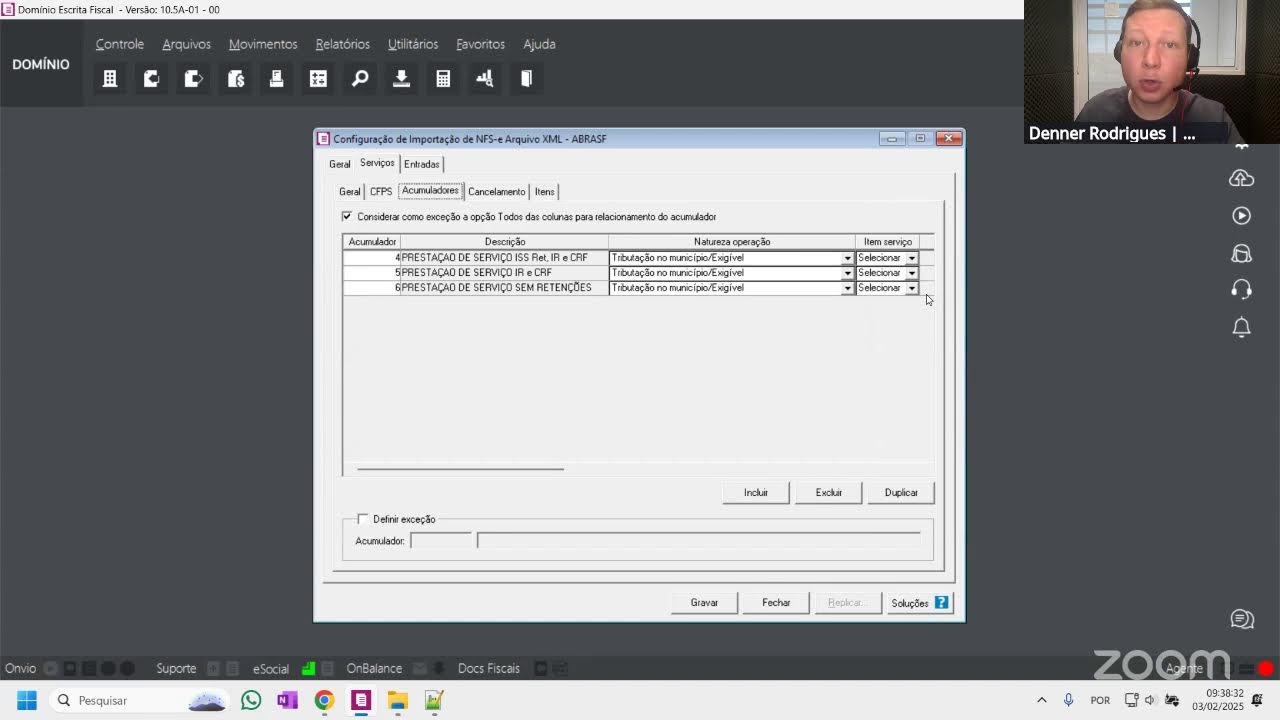This screenshot has height=720, width=1280.
Task: Open the math operations grid icon
Action: tap(318, 79)
